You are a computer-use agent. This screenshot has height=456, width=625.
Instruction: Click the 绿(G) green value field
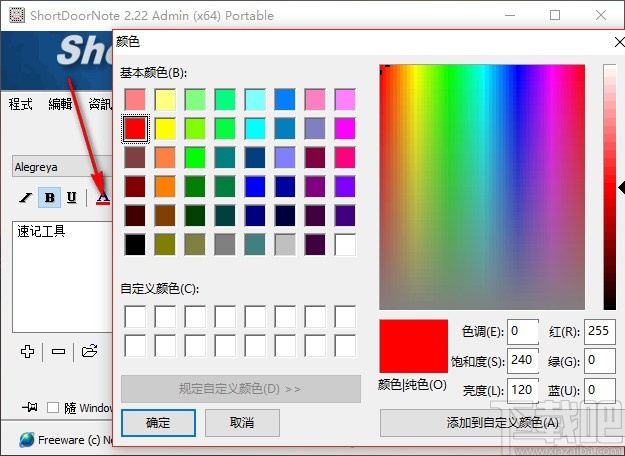600,361
